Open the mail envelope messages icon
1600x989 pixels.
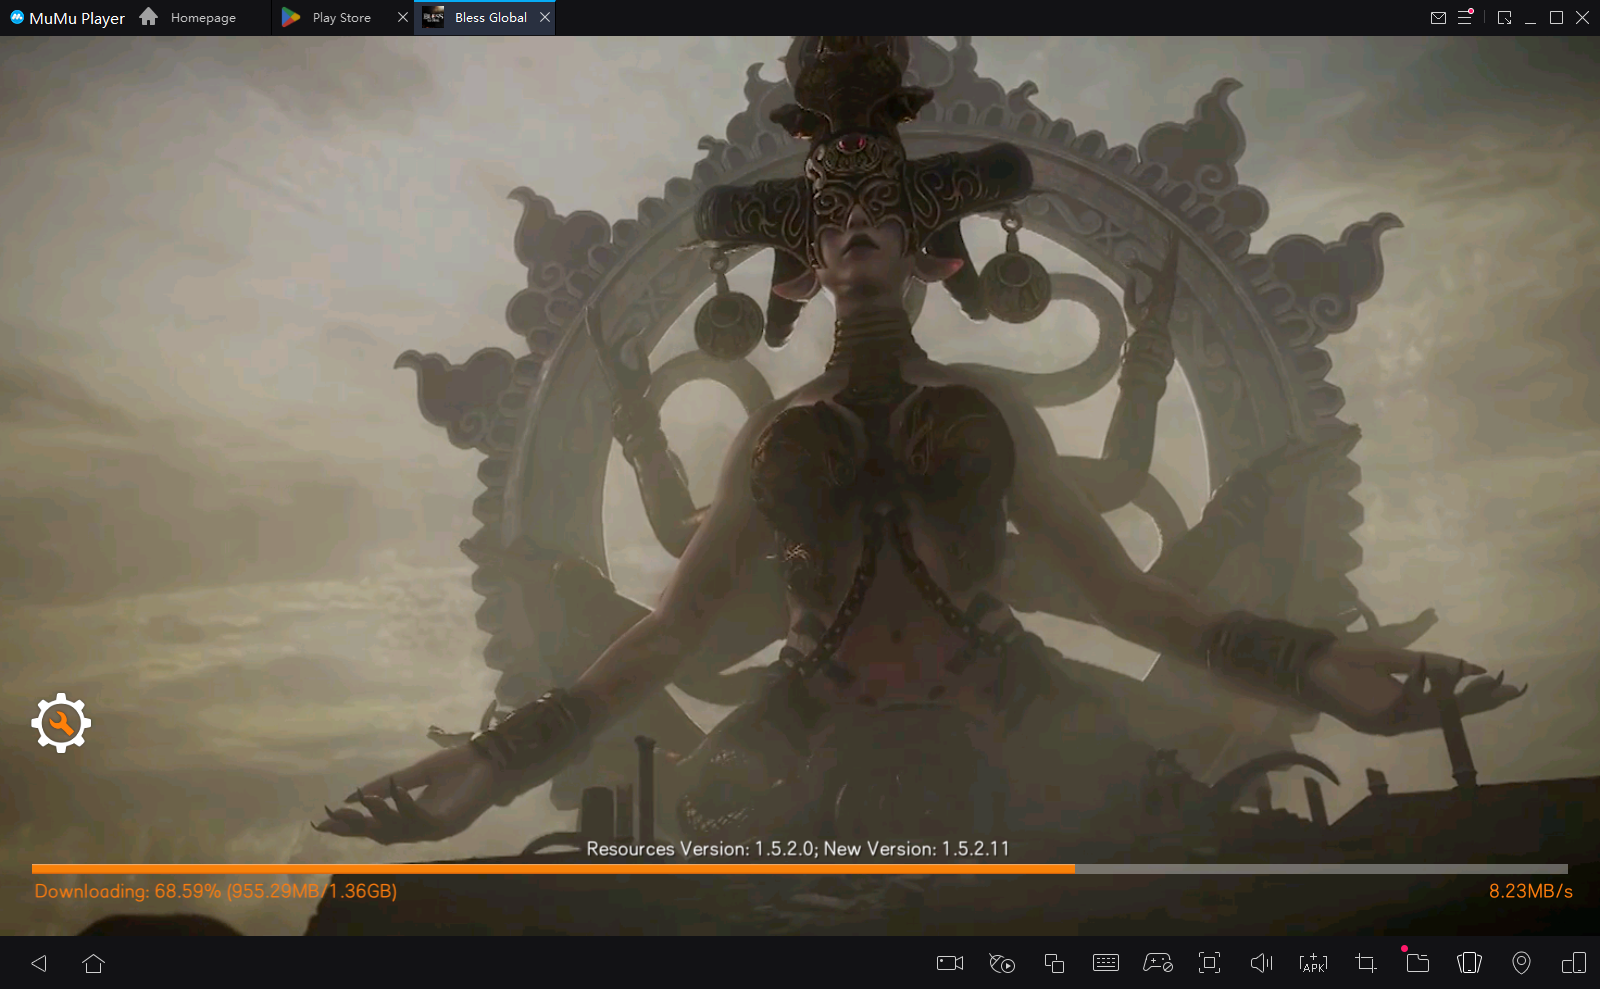click(x=1438, y=17)
